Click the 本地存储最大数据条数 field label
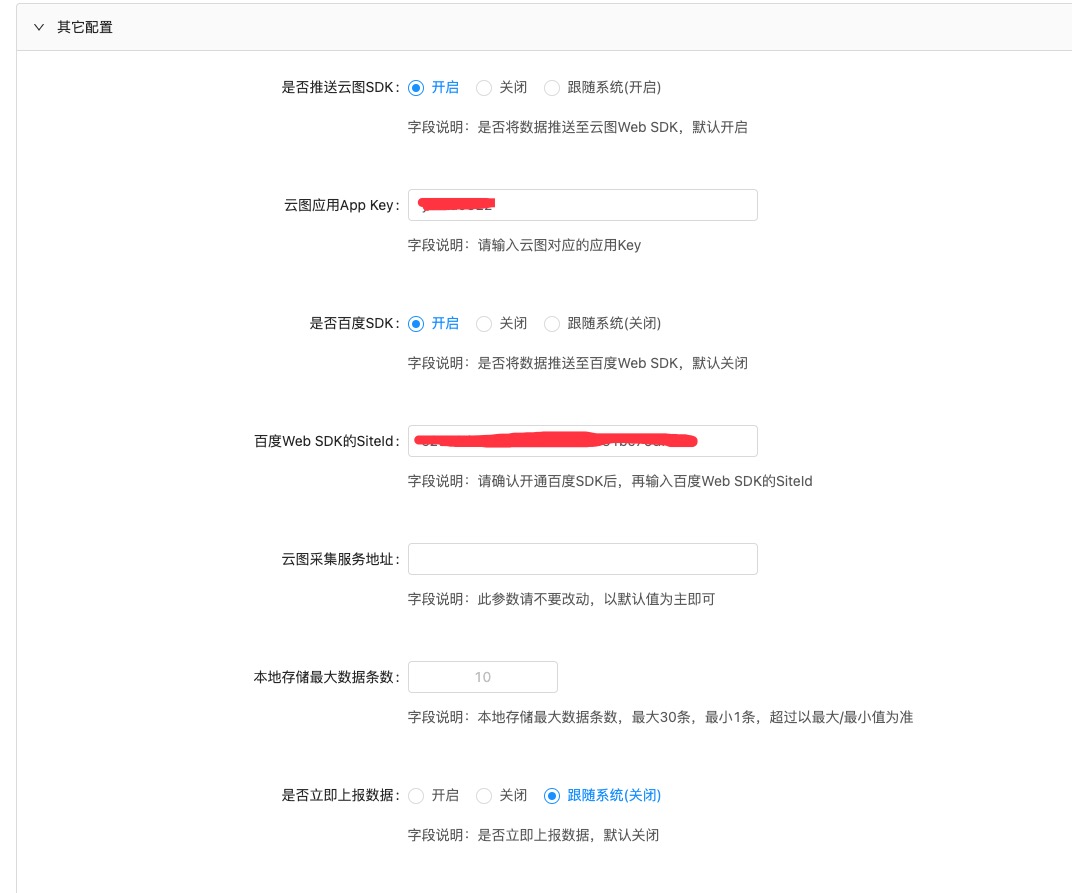Image resolution: width=1072 pixels, height=893 pixels. click(x=325, y=677)
